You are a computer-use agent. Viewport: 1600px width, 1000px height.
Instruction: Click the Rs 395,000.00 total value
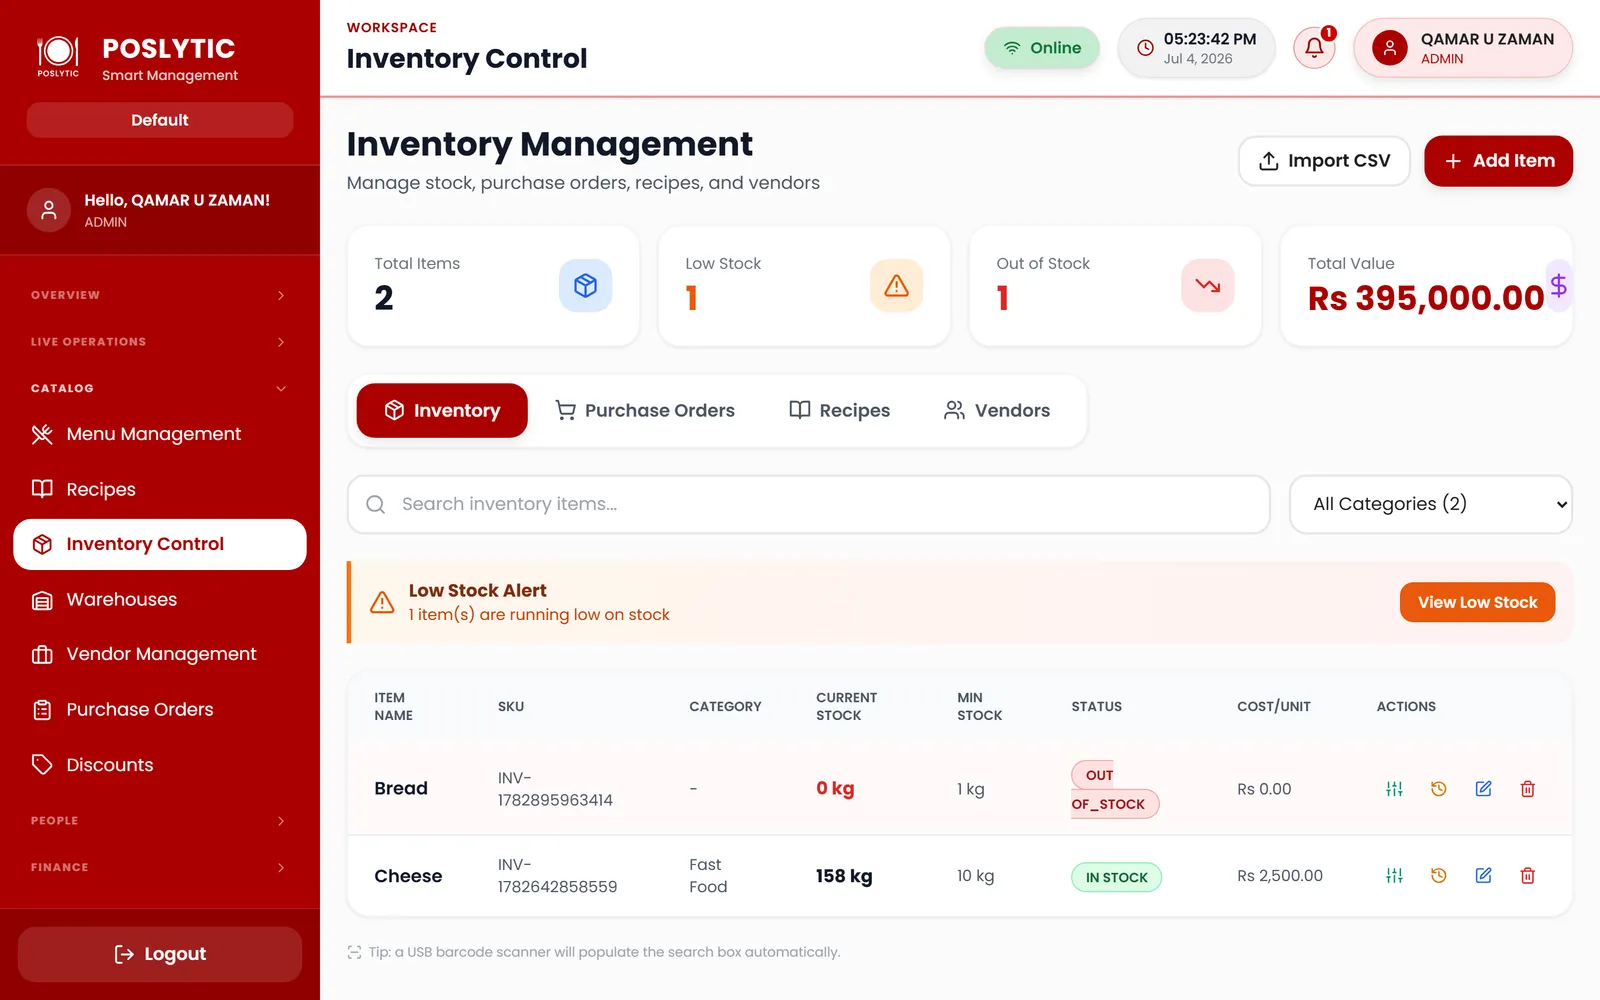(x=1426, y=298)
